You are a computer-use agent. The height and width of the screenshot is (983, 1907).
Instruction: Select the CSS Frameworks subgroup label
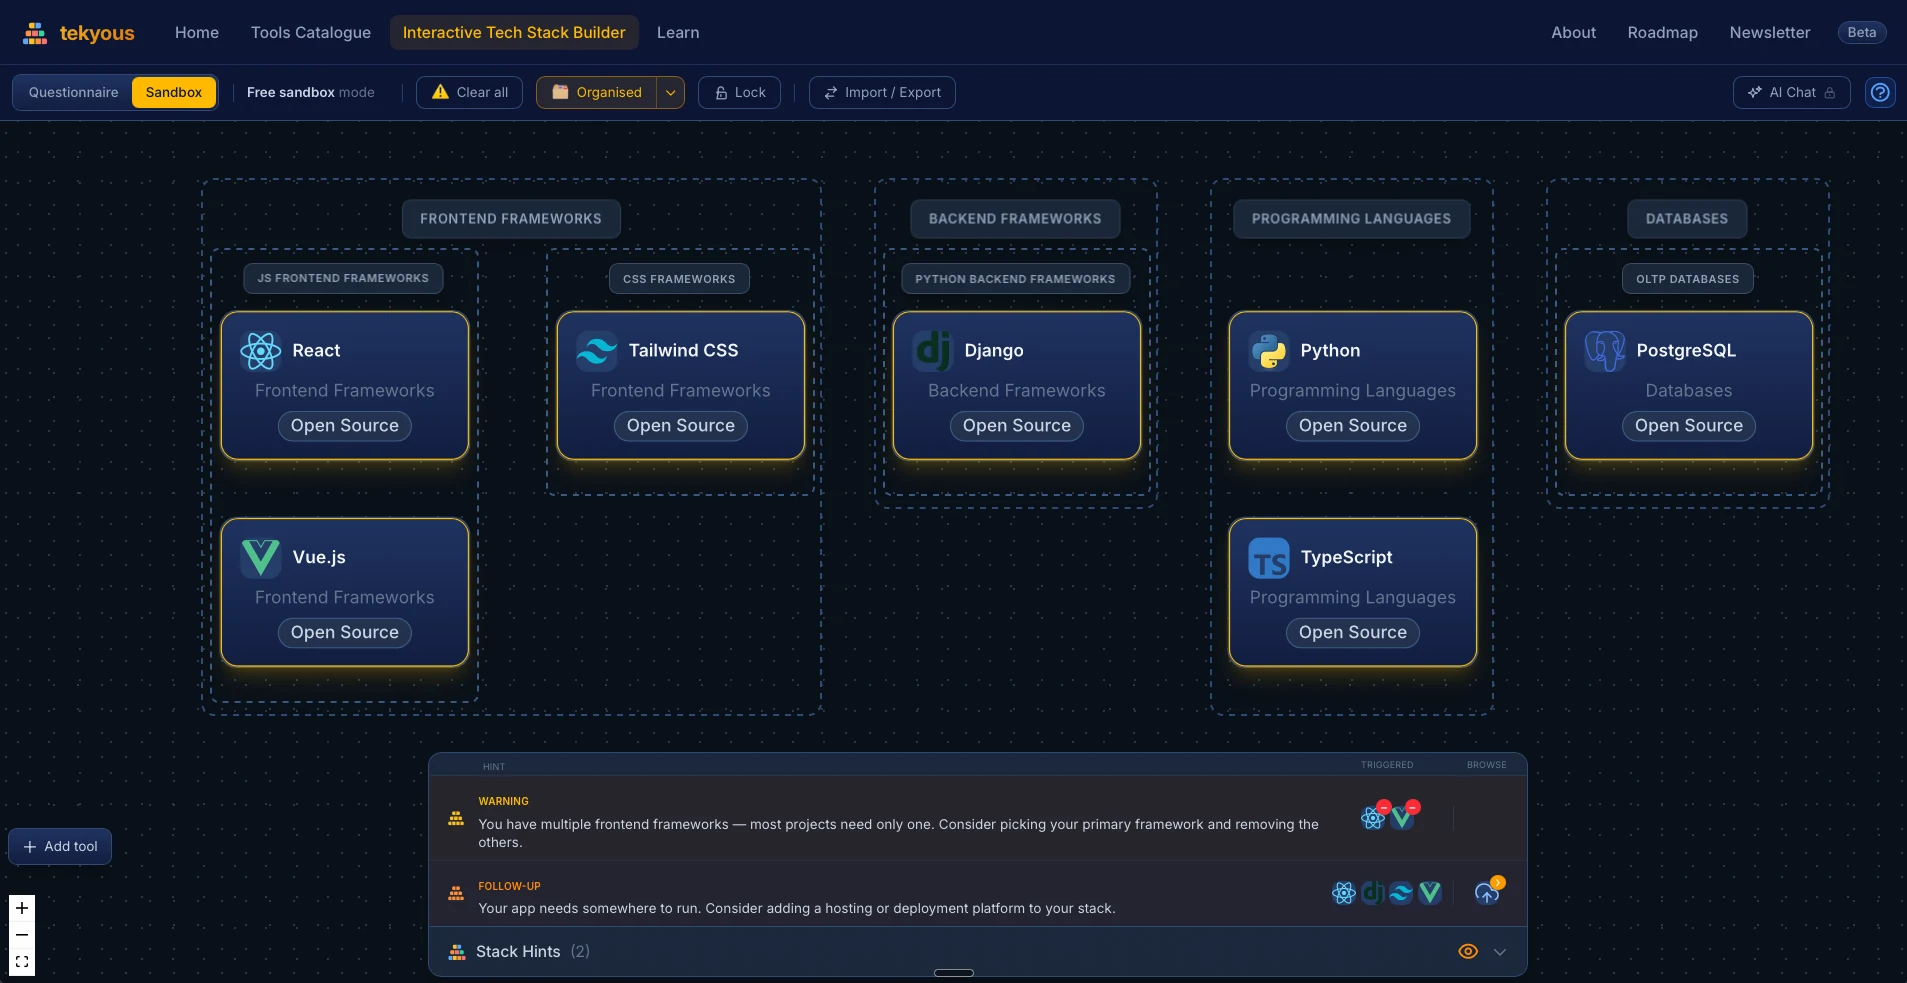679,279
